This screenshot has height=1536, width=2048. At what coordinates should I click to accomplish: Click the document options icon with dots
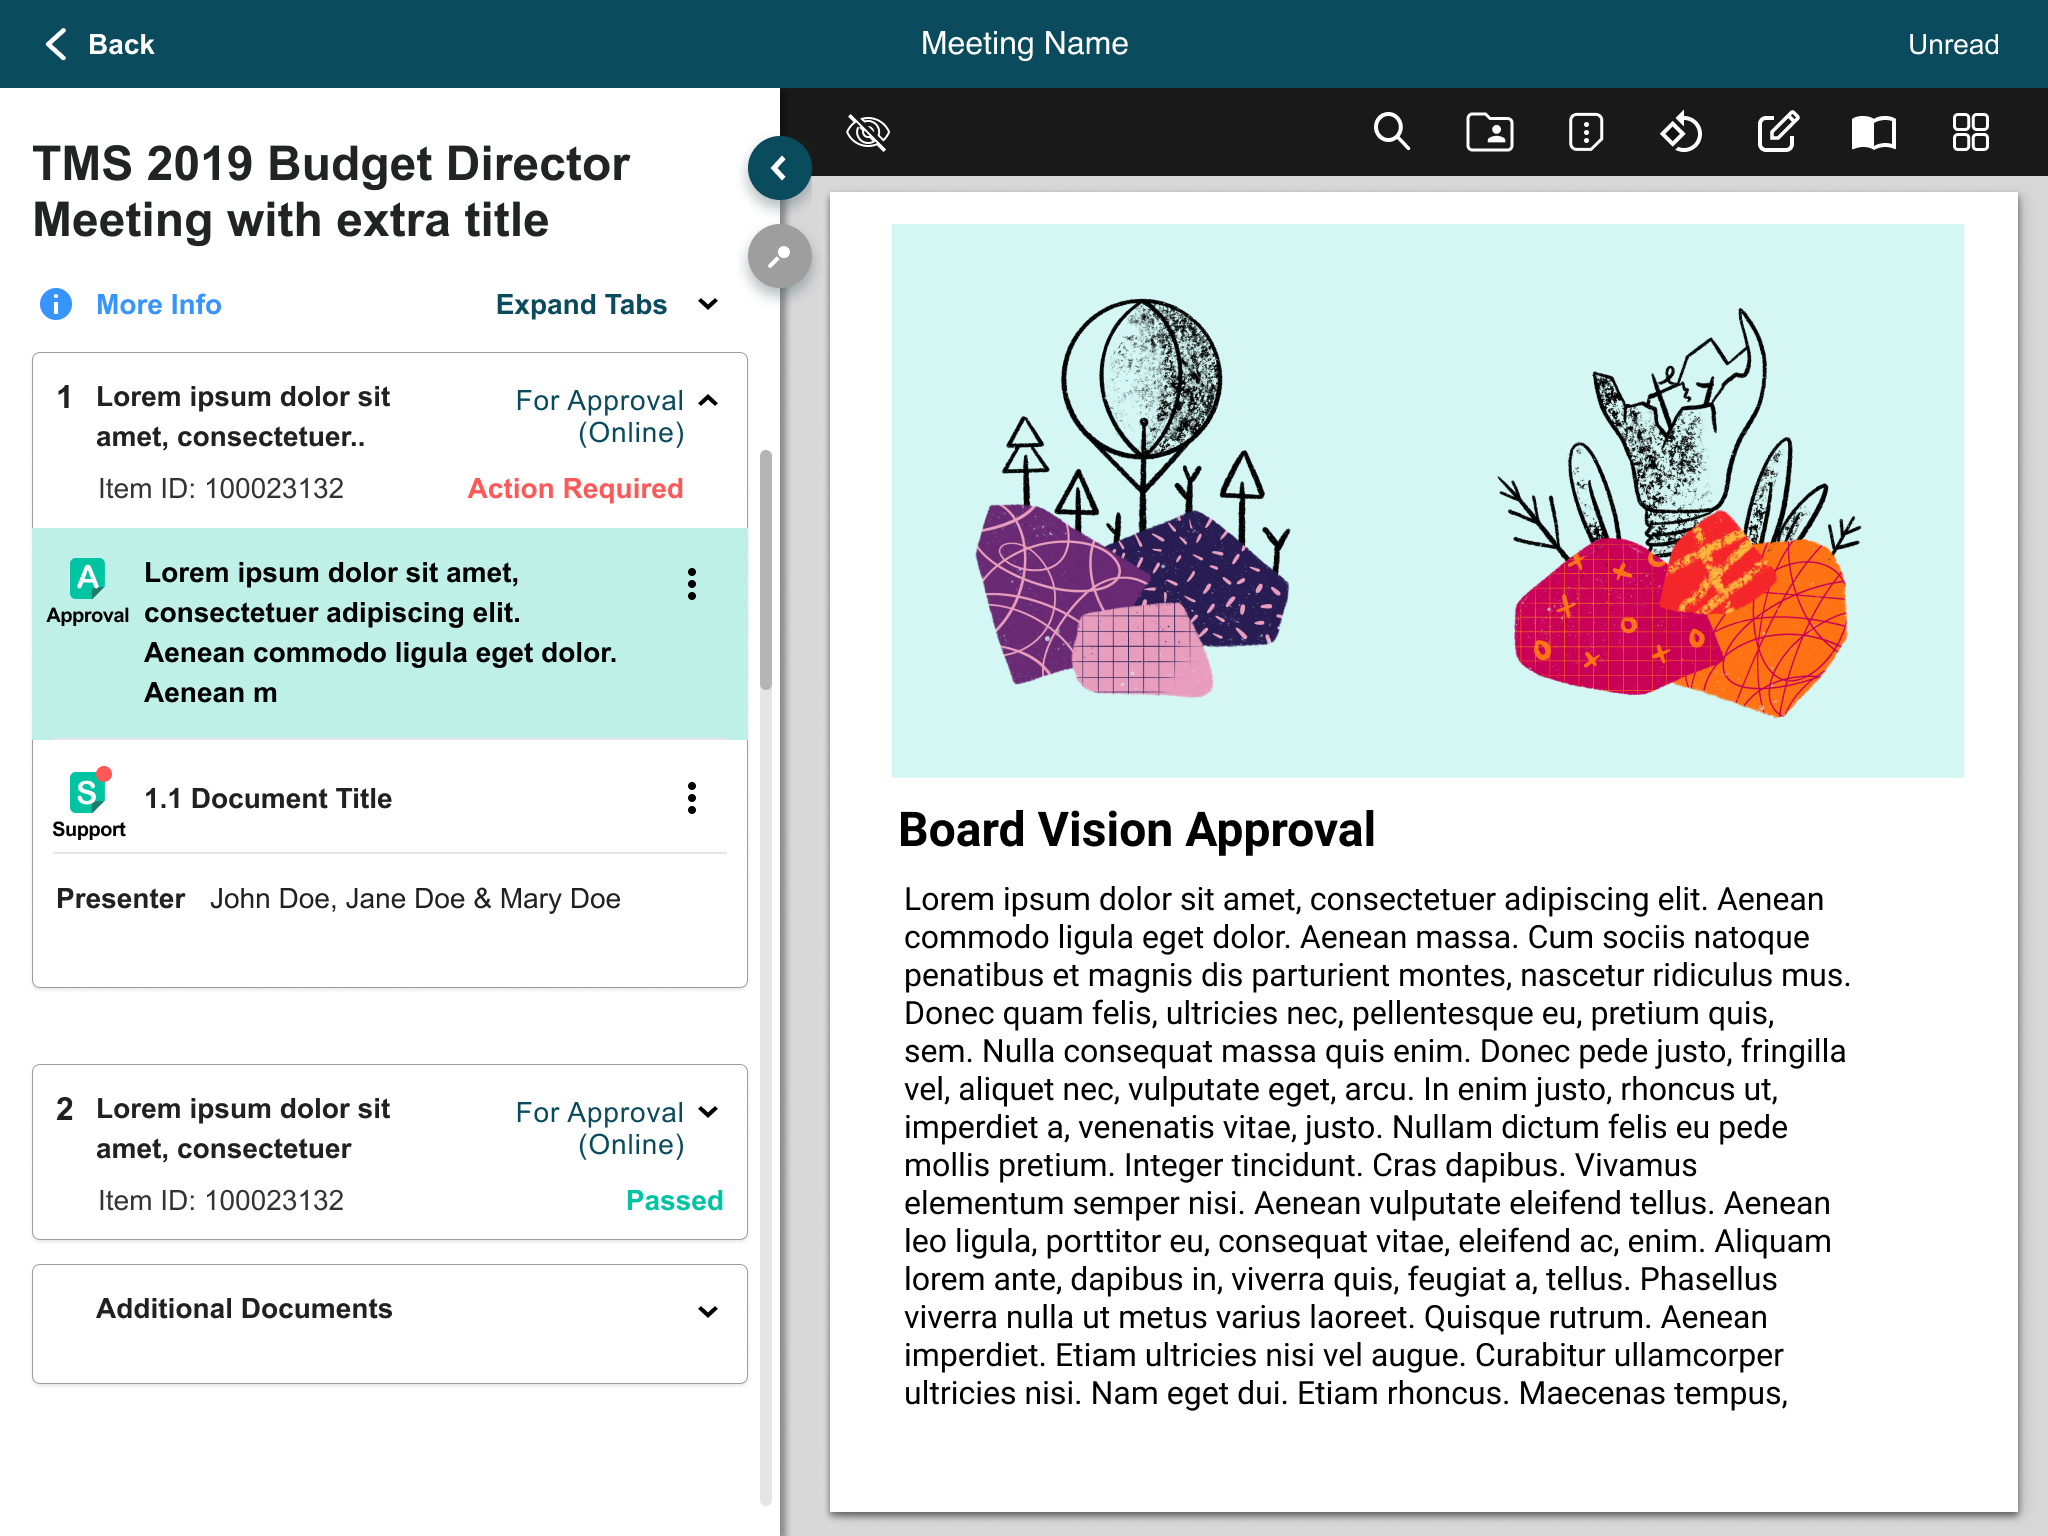[x=1586, y=132]
